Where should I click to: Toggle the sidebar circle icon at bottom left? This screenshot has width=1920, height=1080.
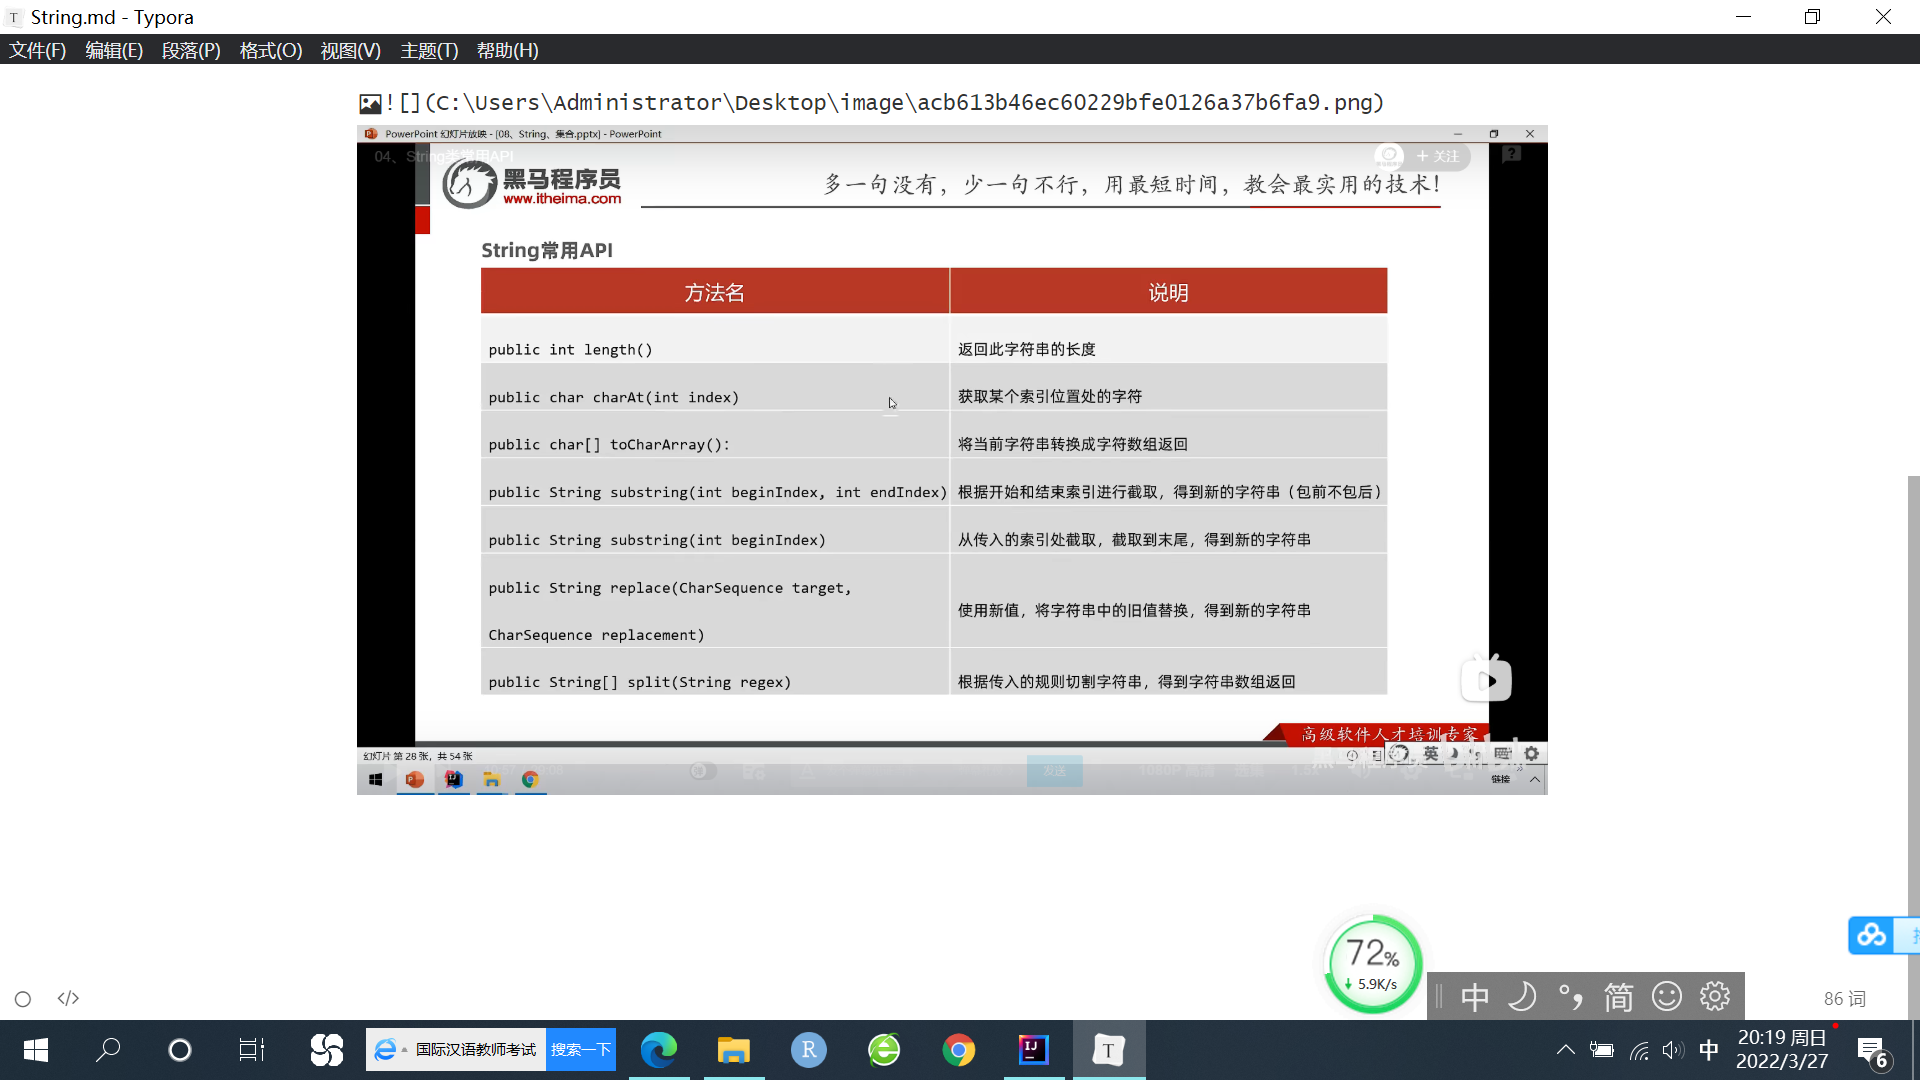pos(23,999)
